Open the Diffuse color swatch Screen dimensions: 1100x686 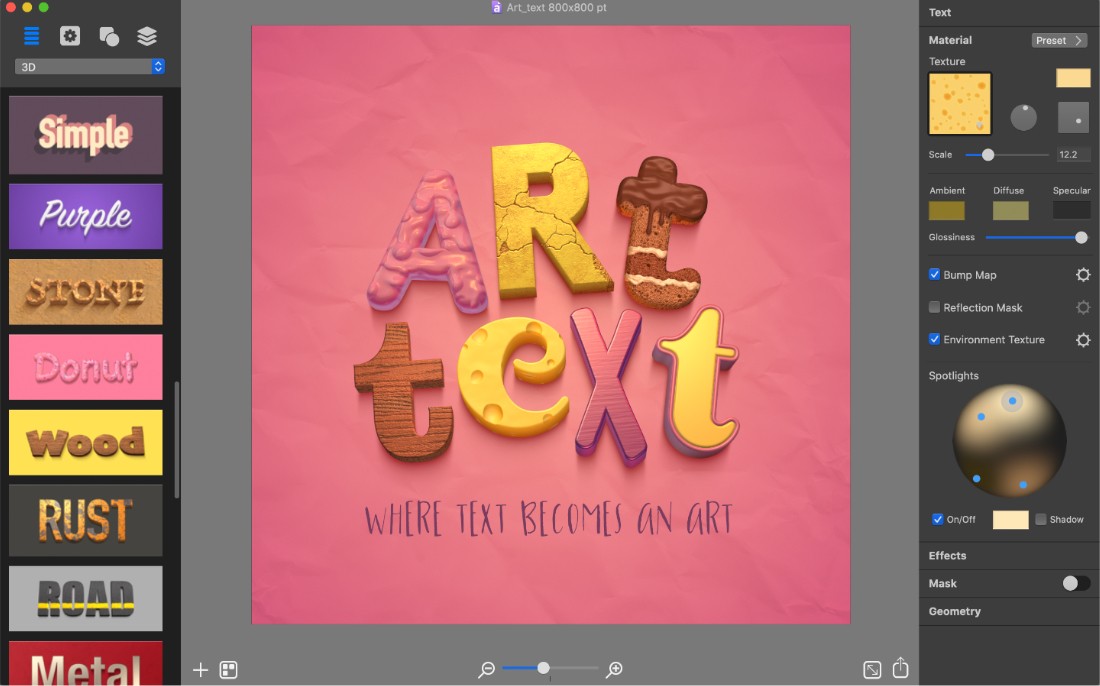(1010, 210)
